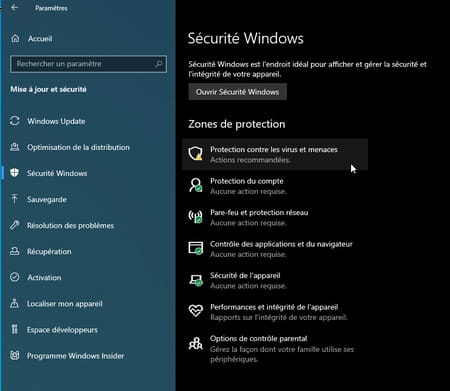The height and width of the screenshot is (391, 450).
Task: Click the back arrow next to Paramètres
Action: (14, 8)
